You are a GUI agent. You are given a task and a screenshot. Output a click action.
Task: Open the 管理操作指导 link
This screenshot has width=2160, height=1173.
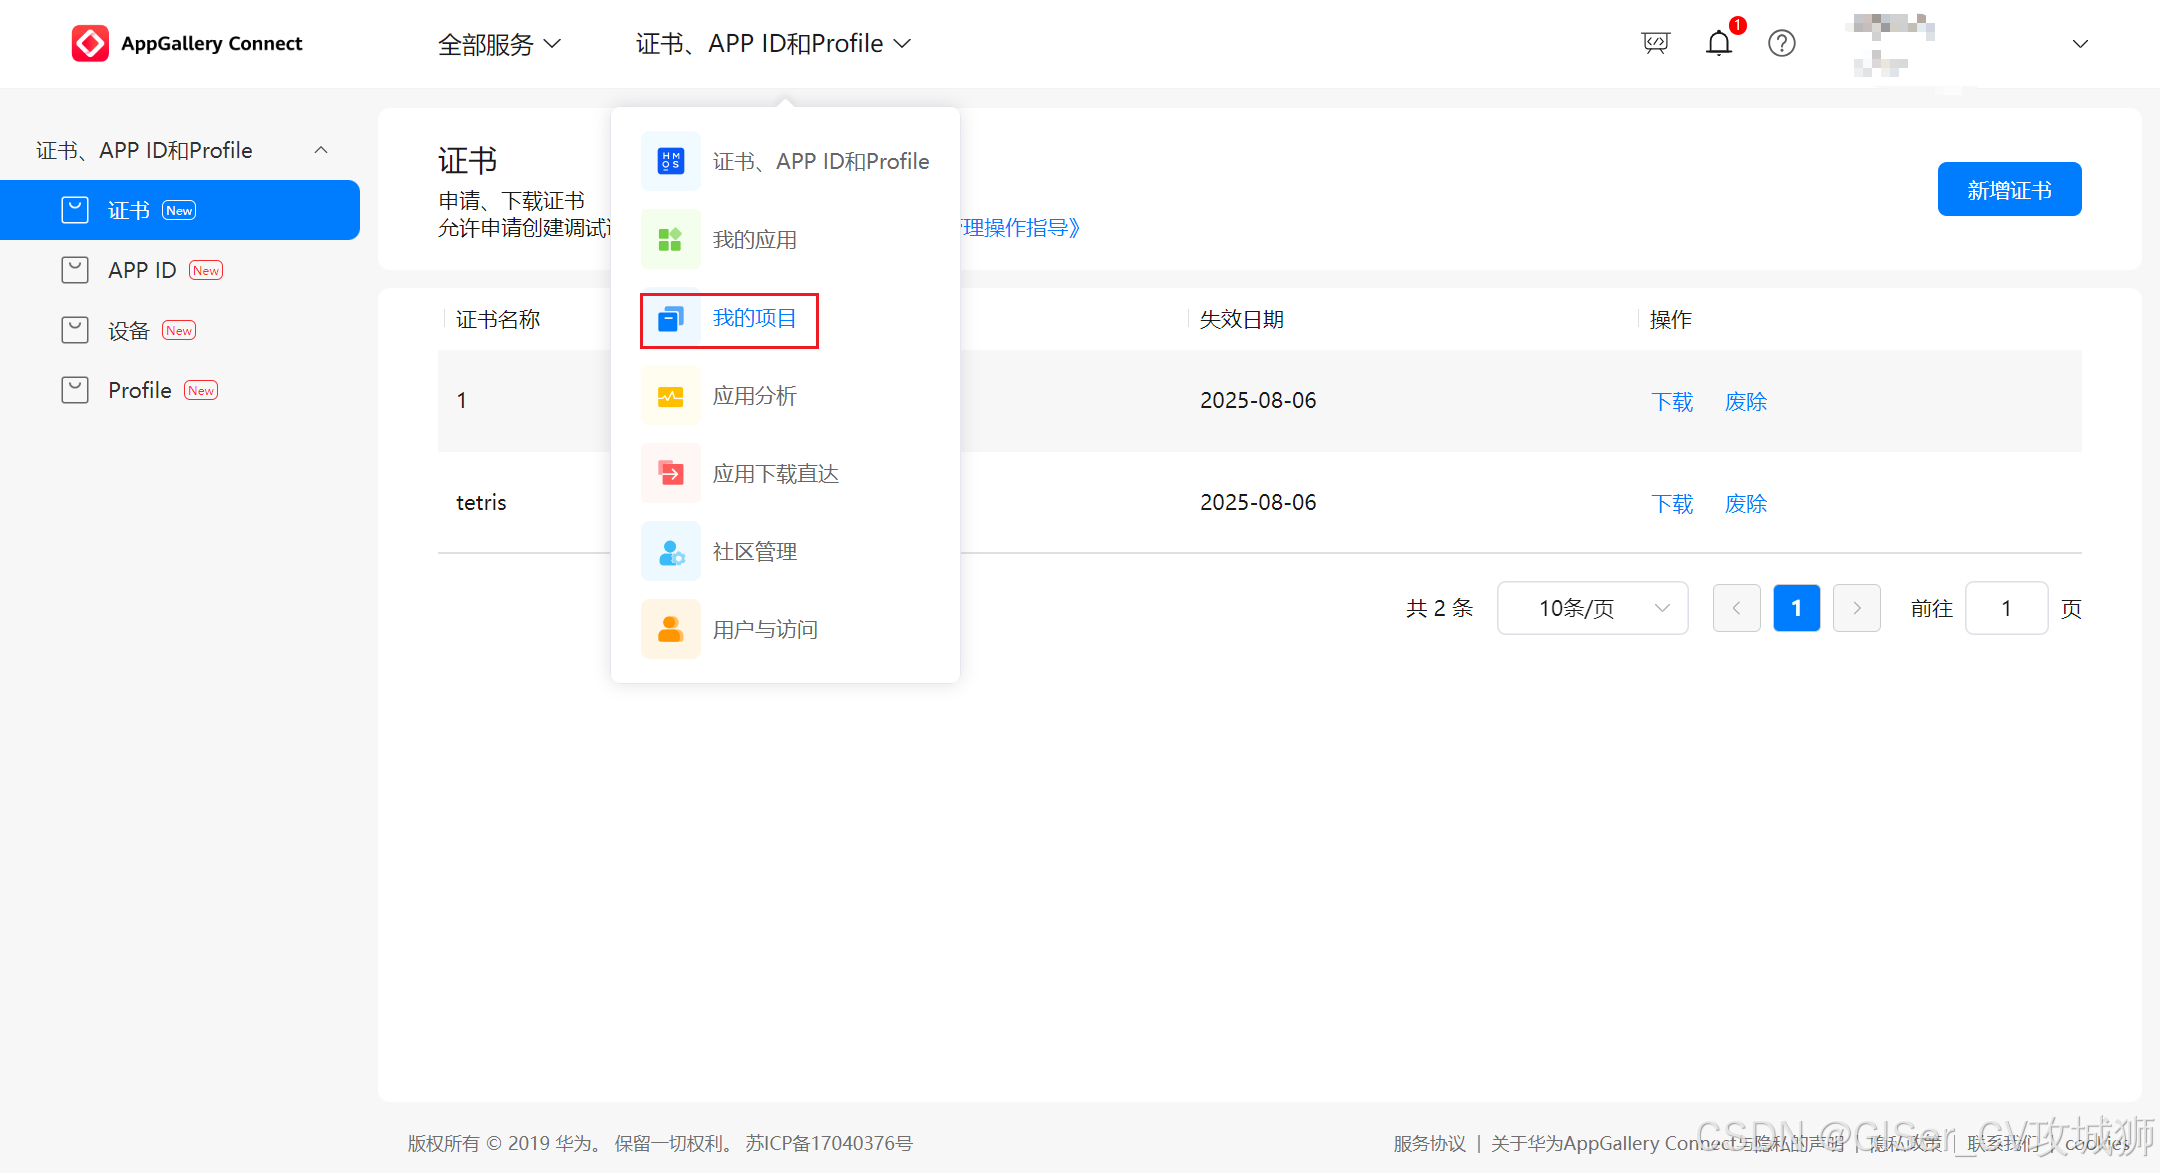(1021, 228)
